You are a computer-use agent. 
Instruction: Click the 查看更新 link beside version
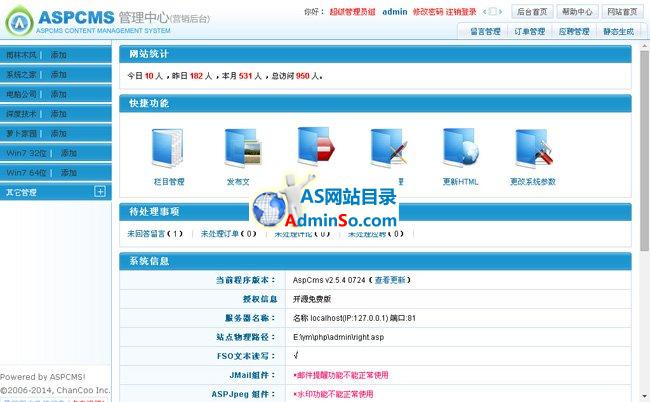[x=390, y=280]
